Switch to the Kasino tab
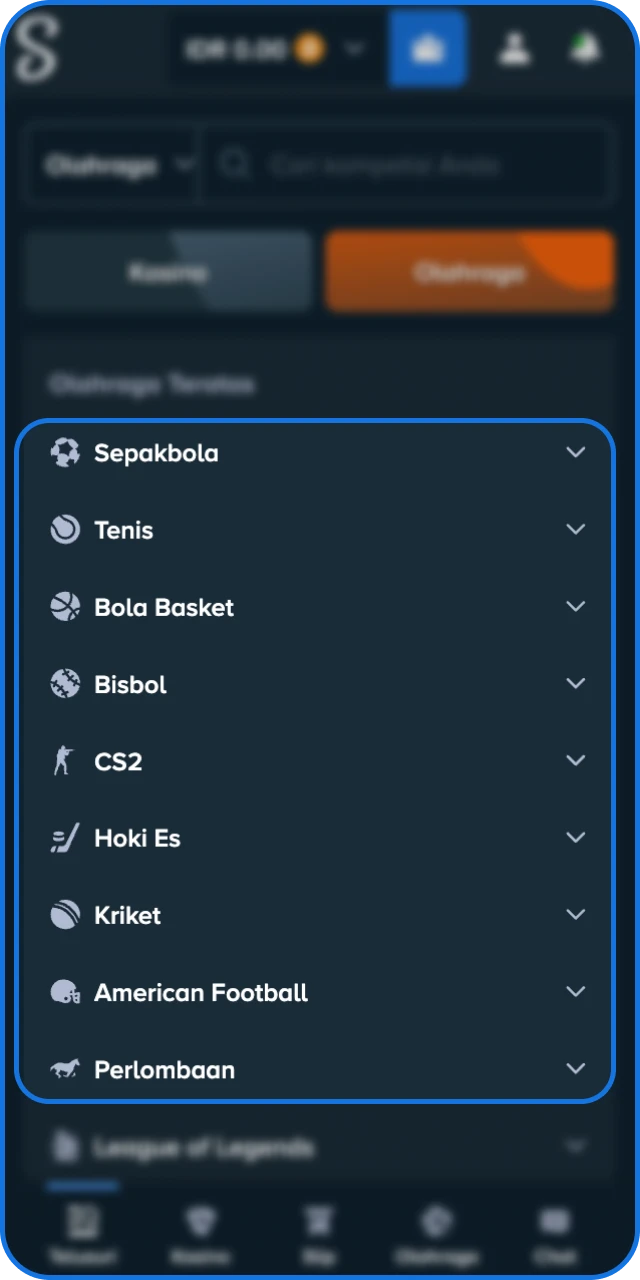The width and height of the screenshot is (640, 1280). 167,271
